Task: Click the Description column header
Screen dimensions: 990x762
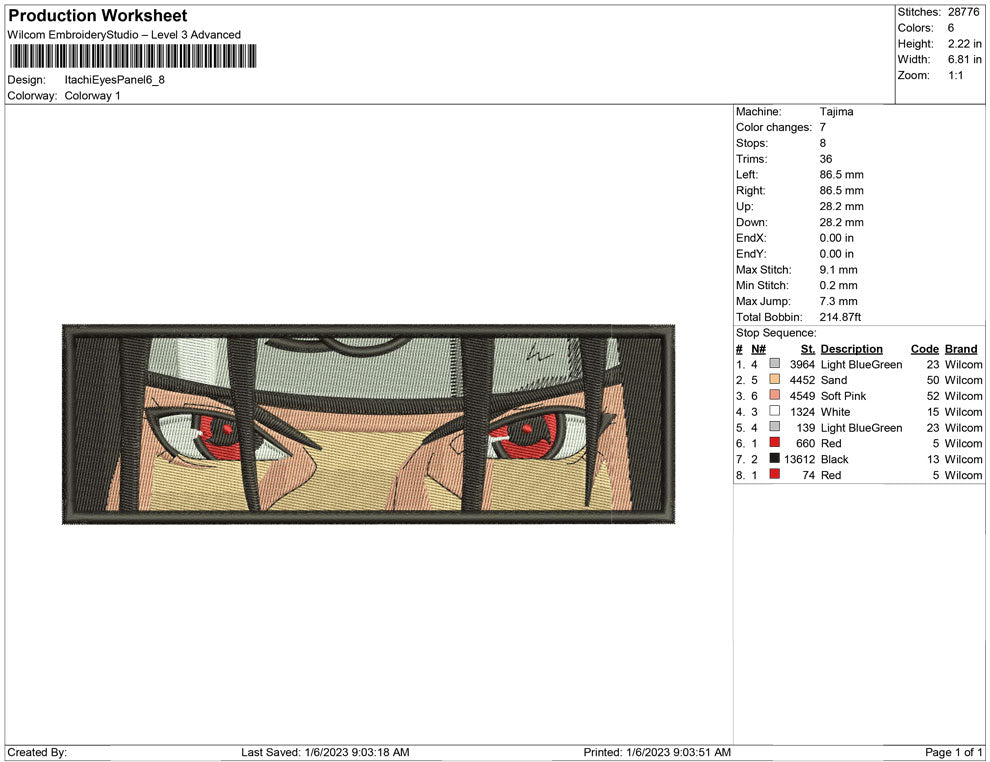Action: coord(851,348)
